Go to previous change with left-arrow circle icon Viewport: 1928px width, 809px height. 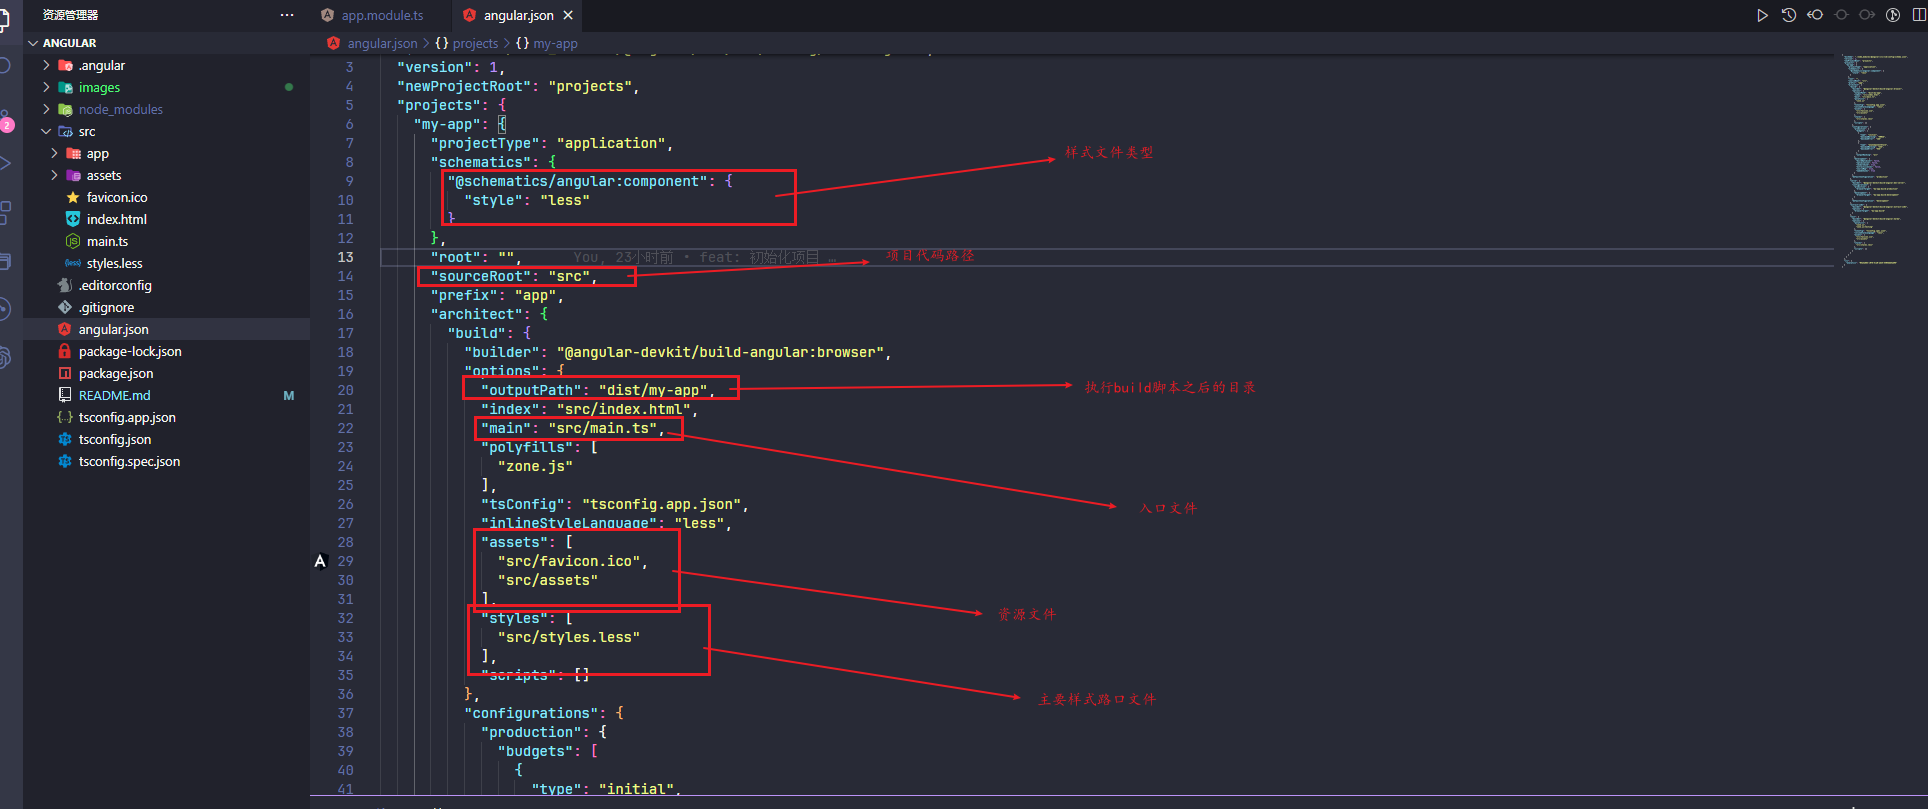click(x=1815, y=15)
